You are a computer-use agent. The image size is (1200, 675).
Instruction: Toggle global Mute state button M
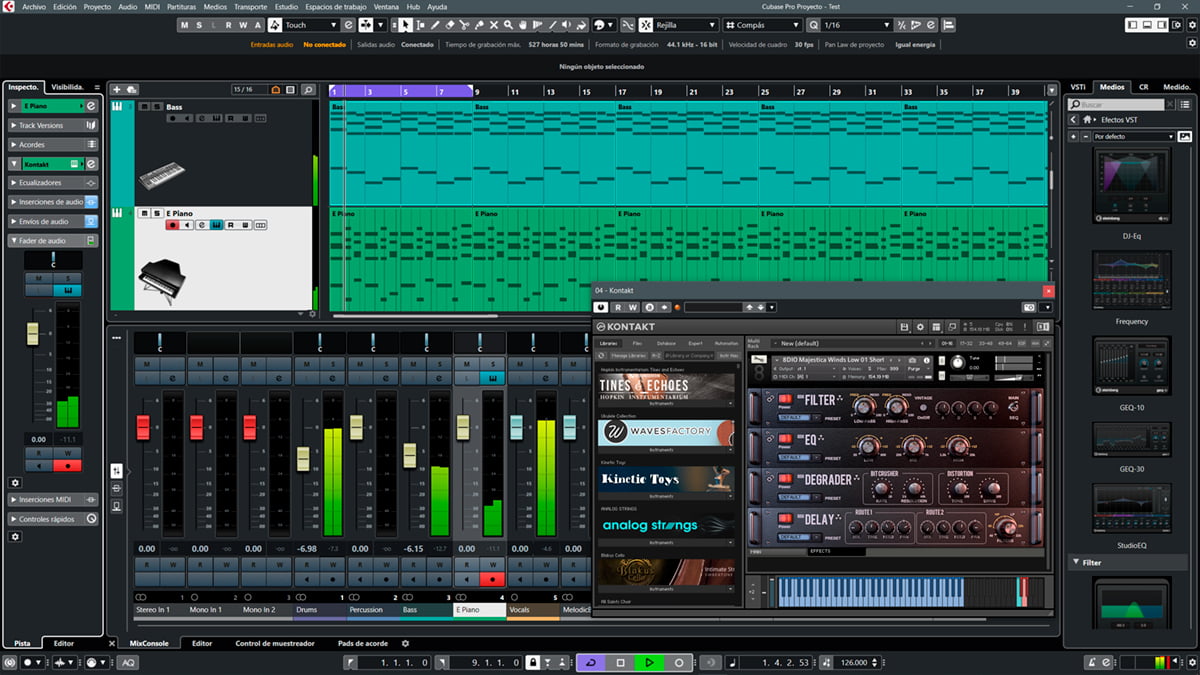[185, 25]
